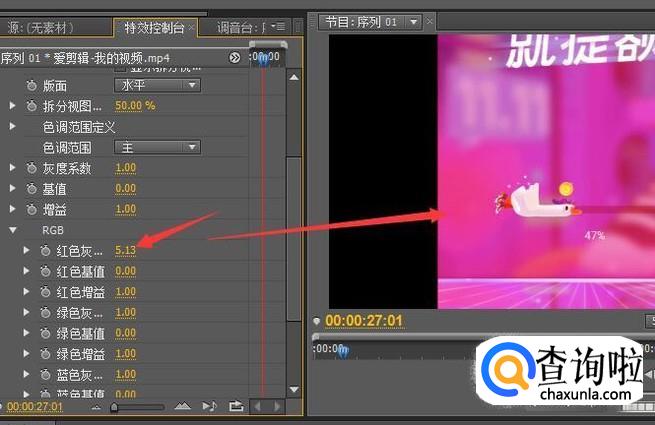Click stopwatch icon beside 蓝色灰
This screenshot has width=655, height=425.
pos(46,374)
